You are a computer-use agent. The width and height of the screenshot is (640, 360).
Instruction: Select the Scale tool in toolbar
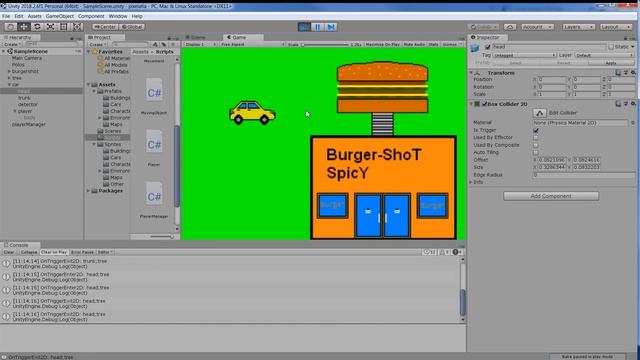pyautogui.click(x=51, y=27)
